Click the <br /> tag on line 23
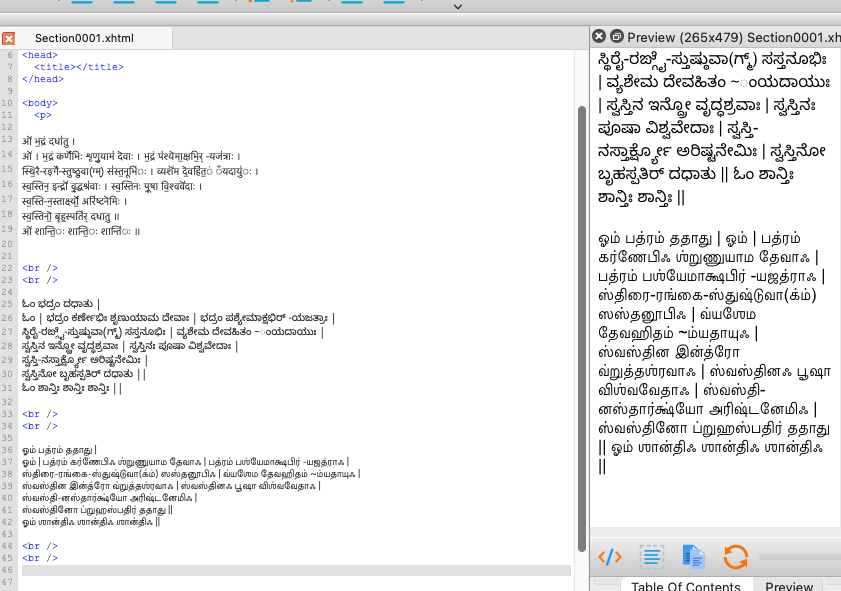The width and height of the screenshot is (841, 591). click(40, 280)
